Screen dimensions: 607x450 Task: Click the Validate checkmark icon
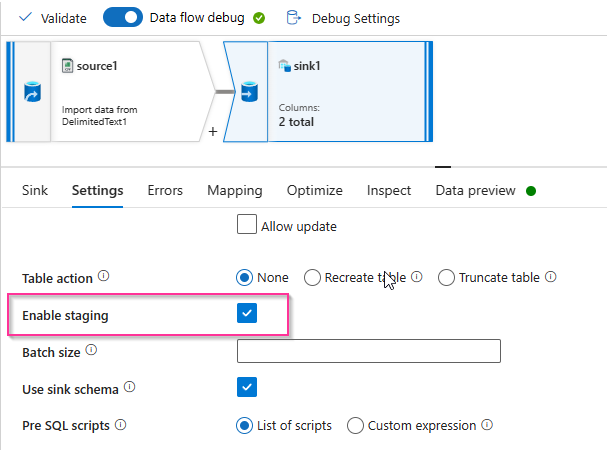coord(26,18)
